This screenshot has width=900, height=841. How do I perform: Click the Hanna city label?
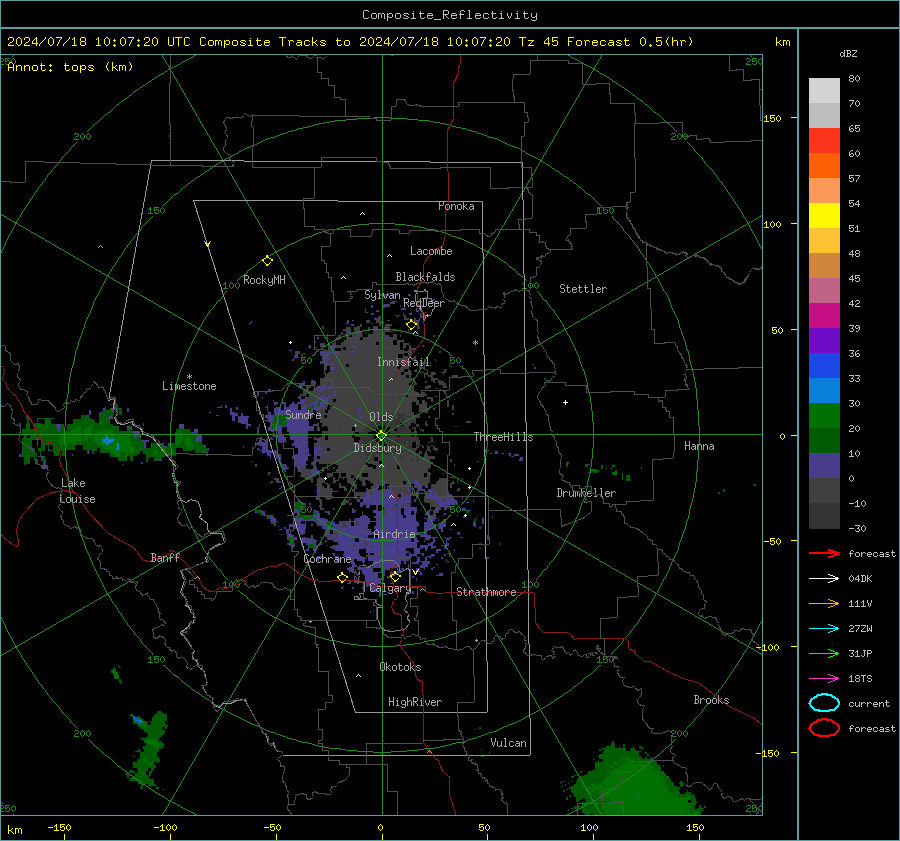tap(699, 446)
